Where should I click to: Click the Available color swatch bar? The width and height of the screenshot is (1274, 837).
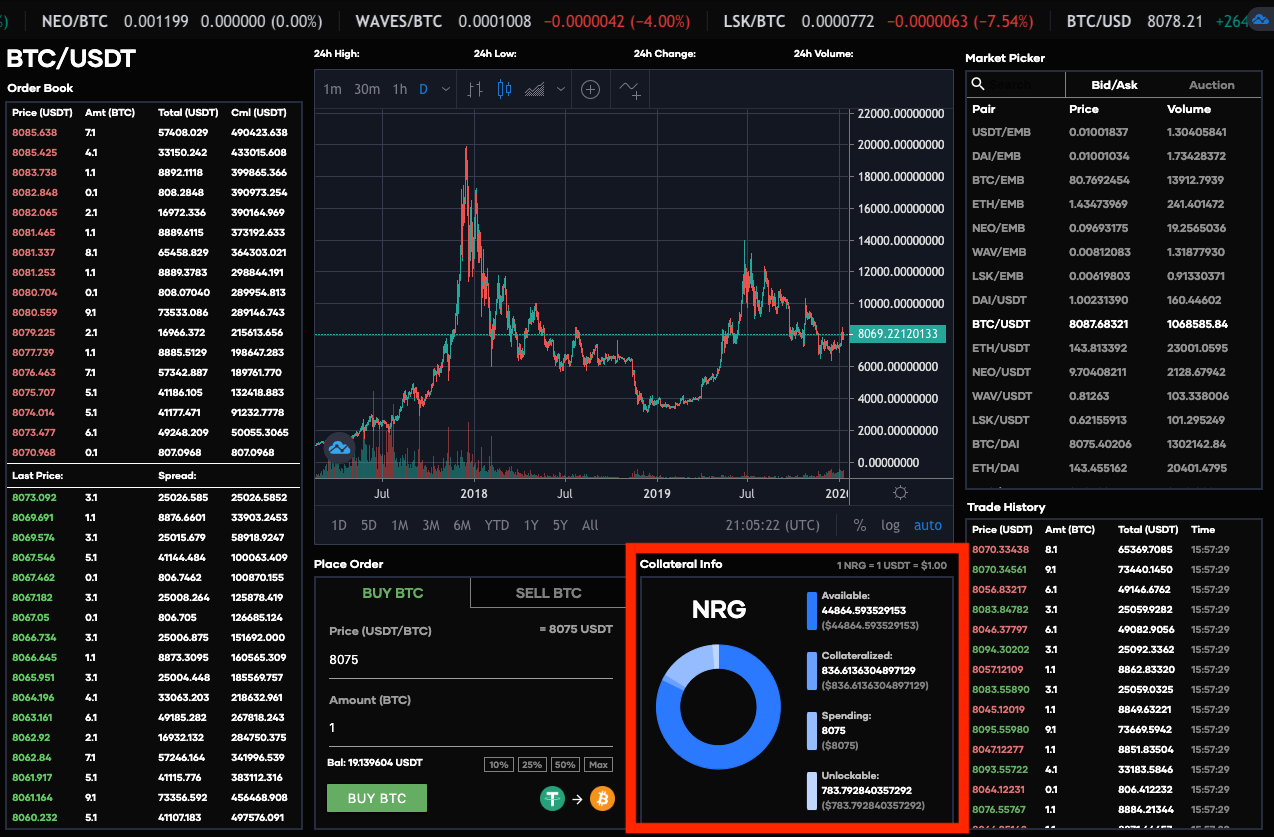coord(812,611)
